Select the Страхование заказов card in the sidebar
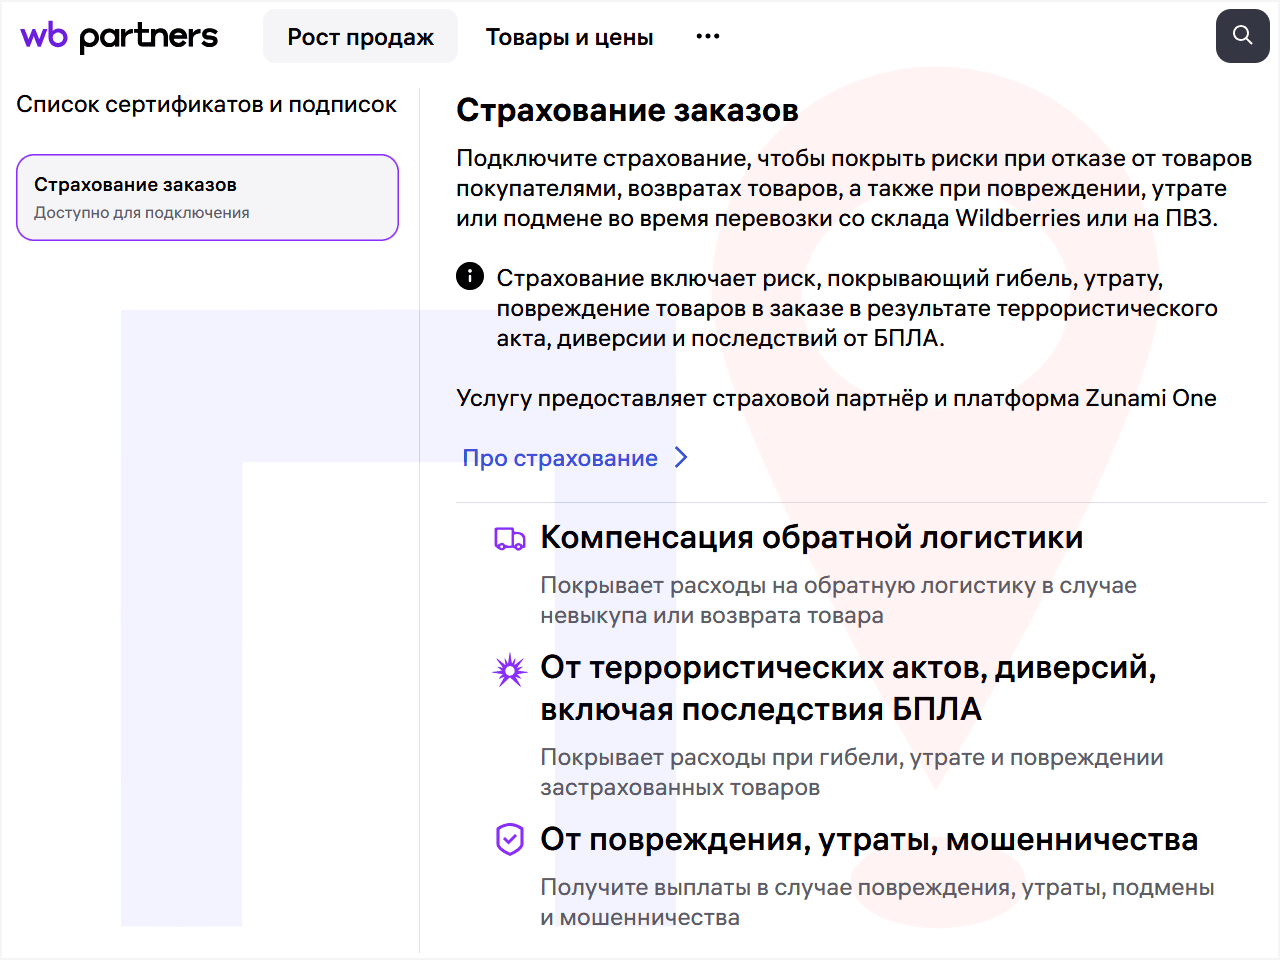The height and width of the screenshot is (960, 1280). [x=207, y=197]
